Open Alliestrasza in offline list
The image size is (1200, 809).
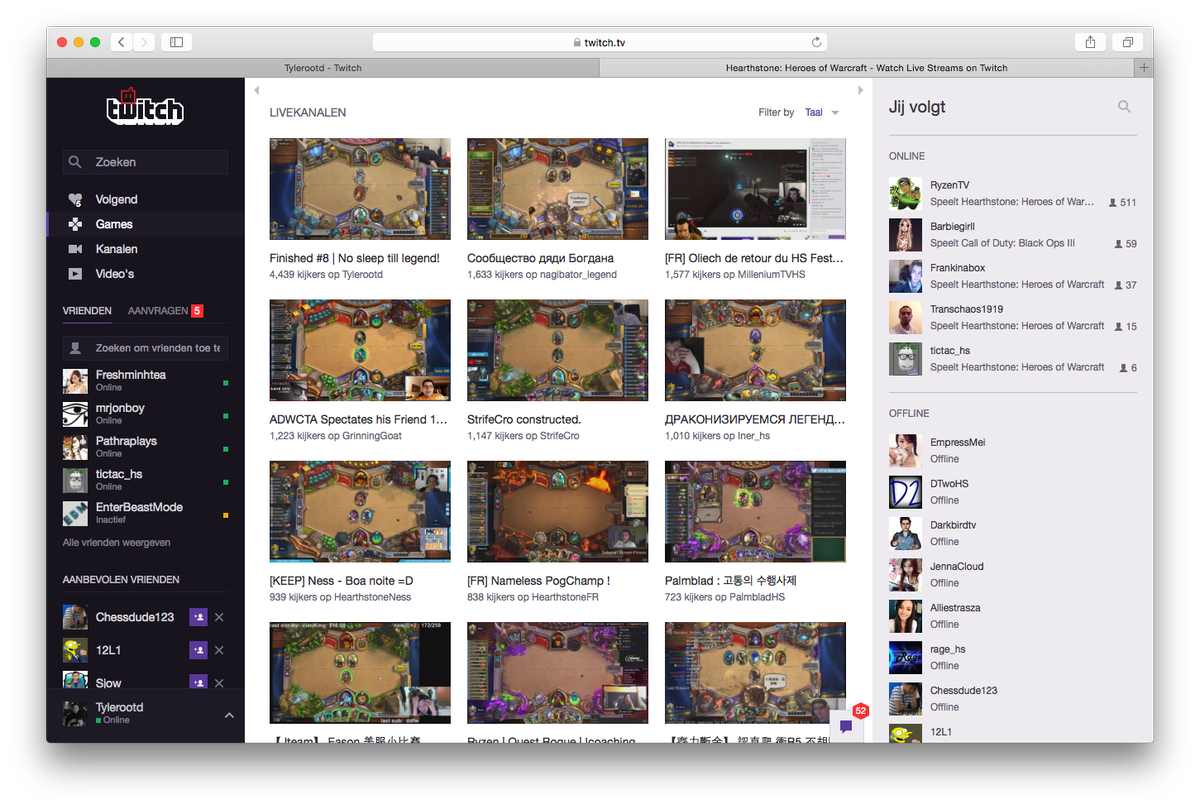tap(1013, 616)
